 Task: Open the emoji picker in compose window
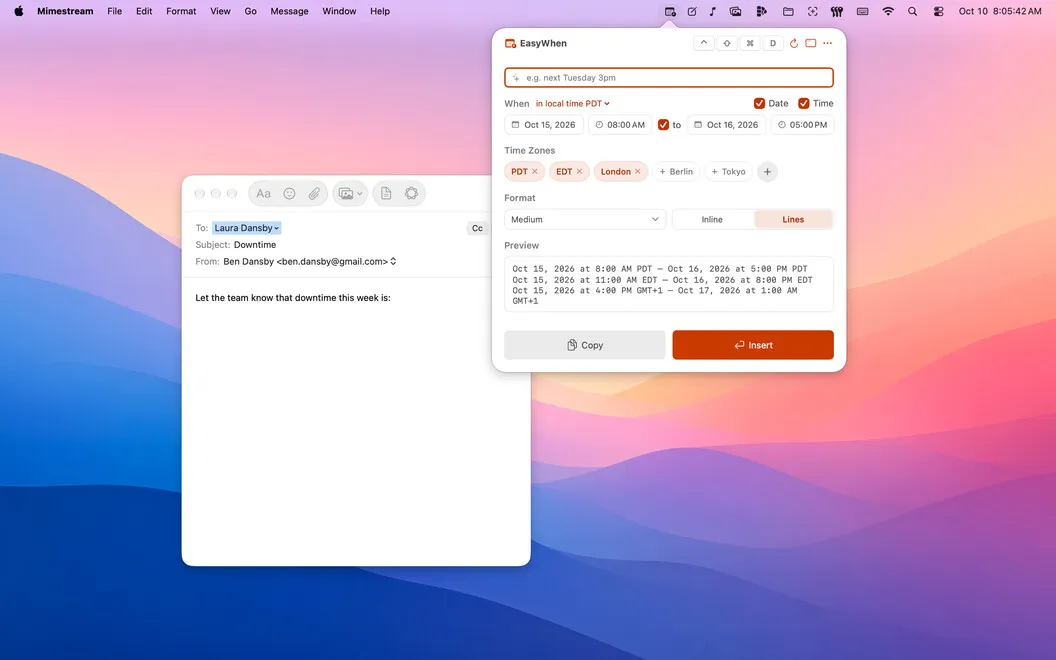point(289,194)
